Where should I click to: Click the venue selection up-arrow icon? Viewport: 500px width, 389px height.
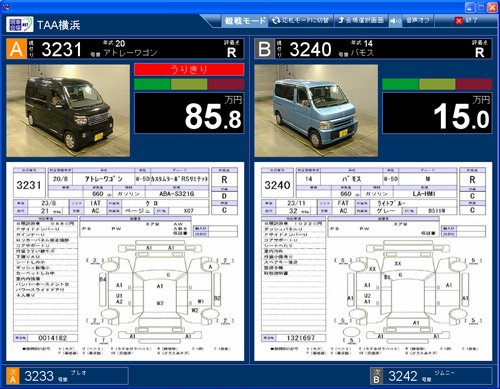point(341,21)
